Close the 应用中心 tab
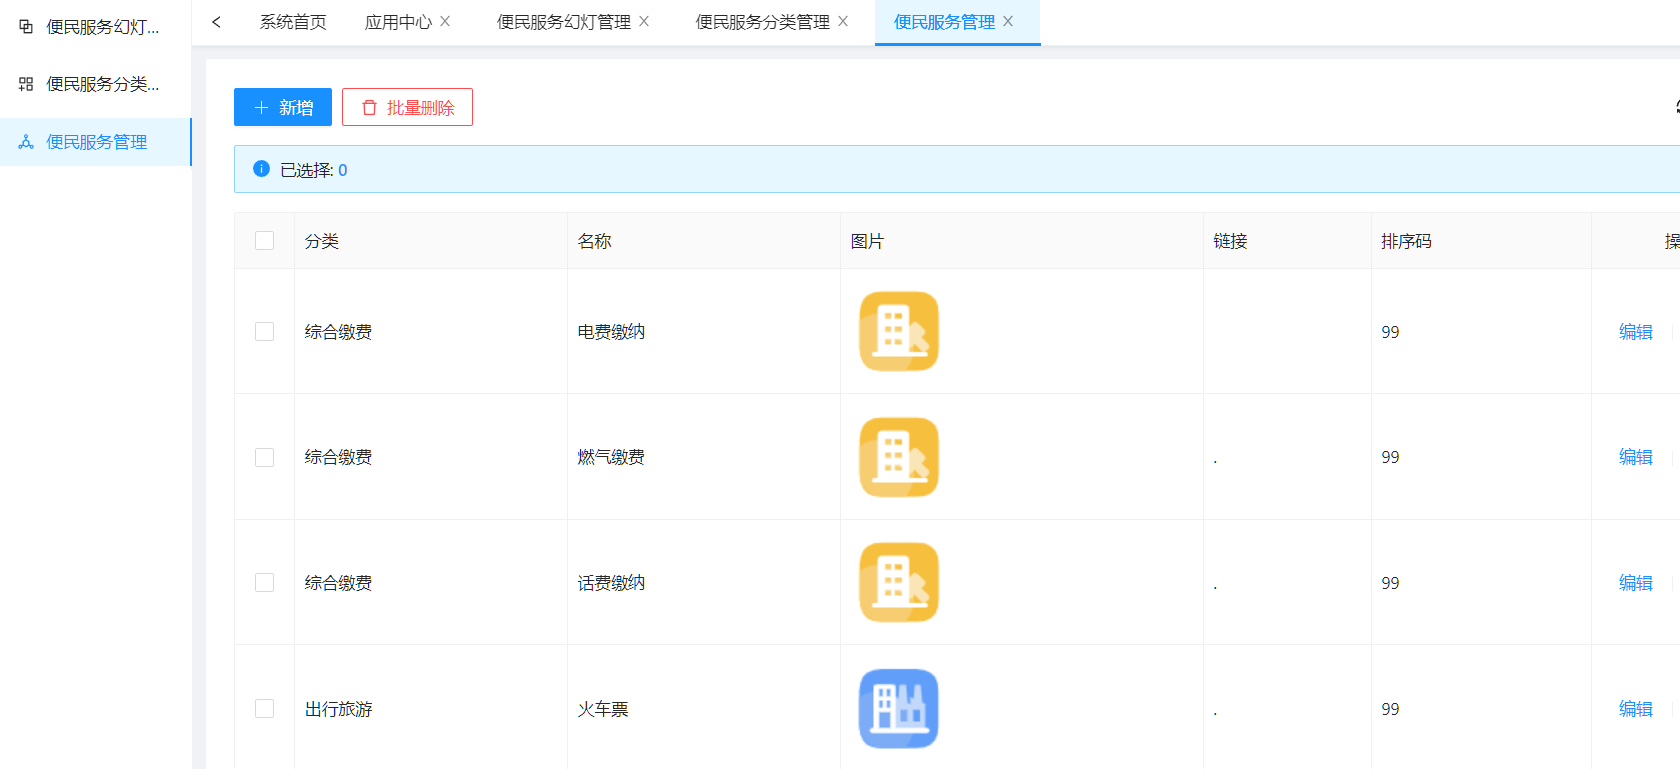Screen dimensions: 1680x769 point(445,21)
